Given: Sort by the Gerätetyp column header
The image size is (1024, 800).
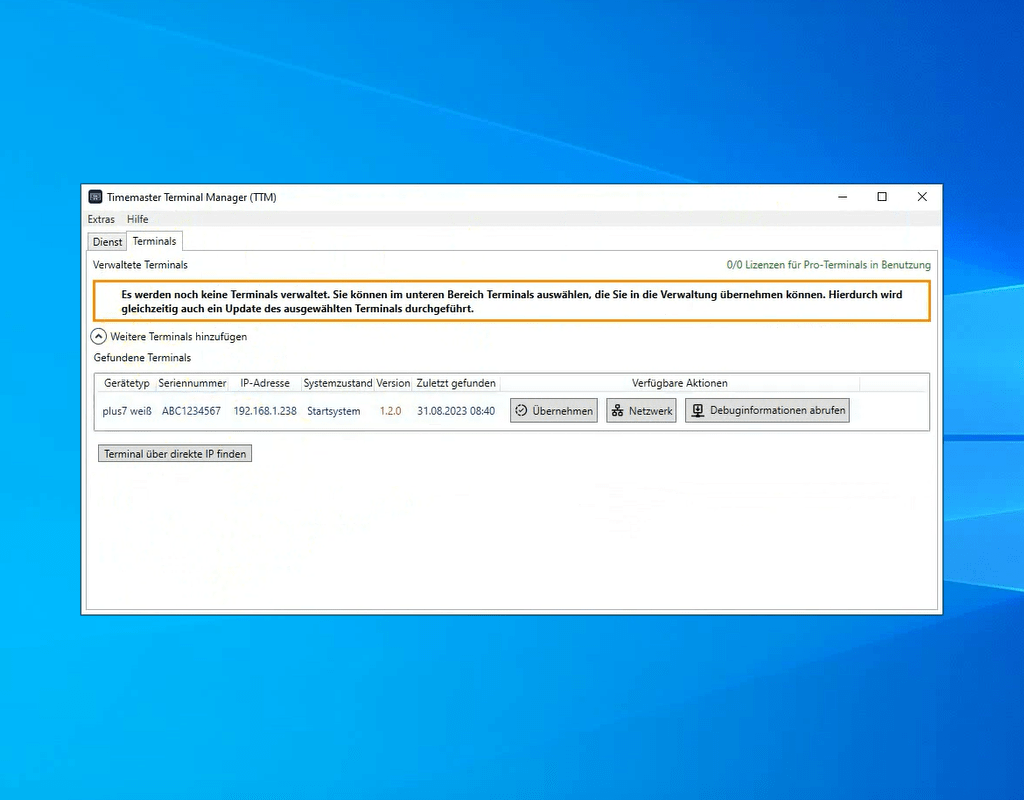Looking at the screenshot, I should 127,383.
